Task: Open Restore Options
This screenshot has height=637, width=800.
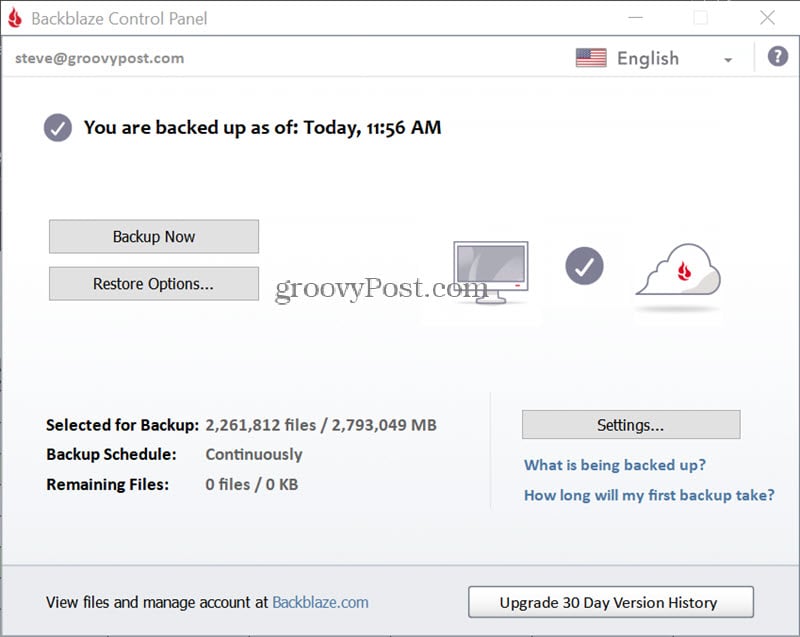Action: [x=154, y=284]
